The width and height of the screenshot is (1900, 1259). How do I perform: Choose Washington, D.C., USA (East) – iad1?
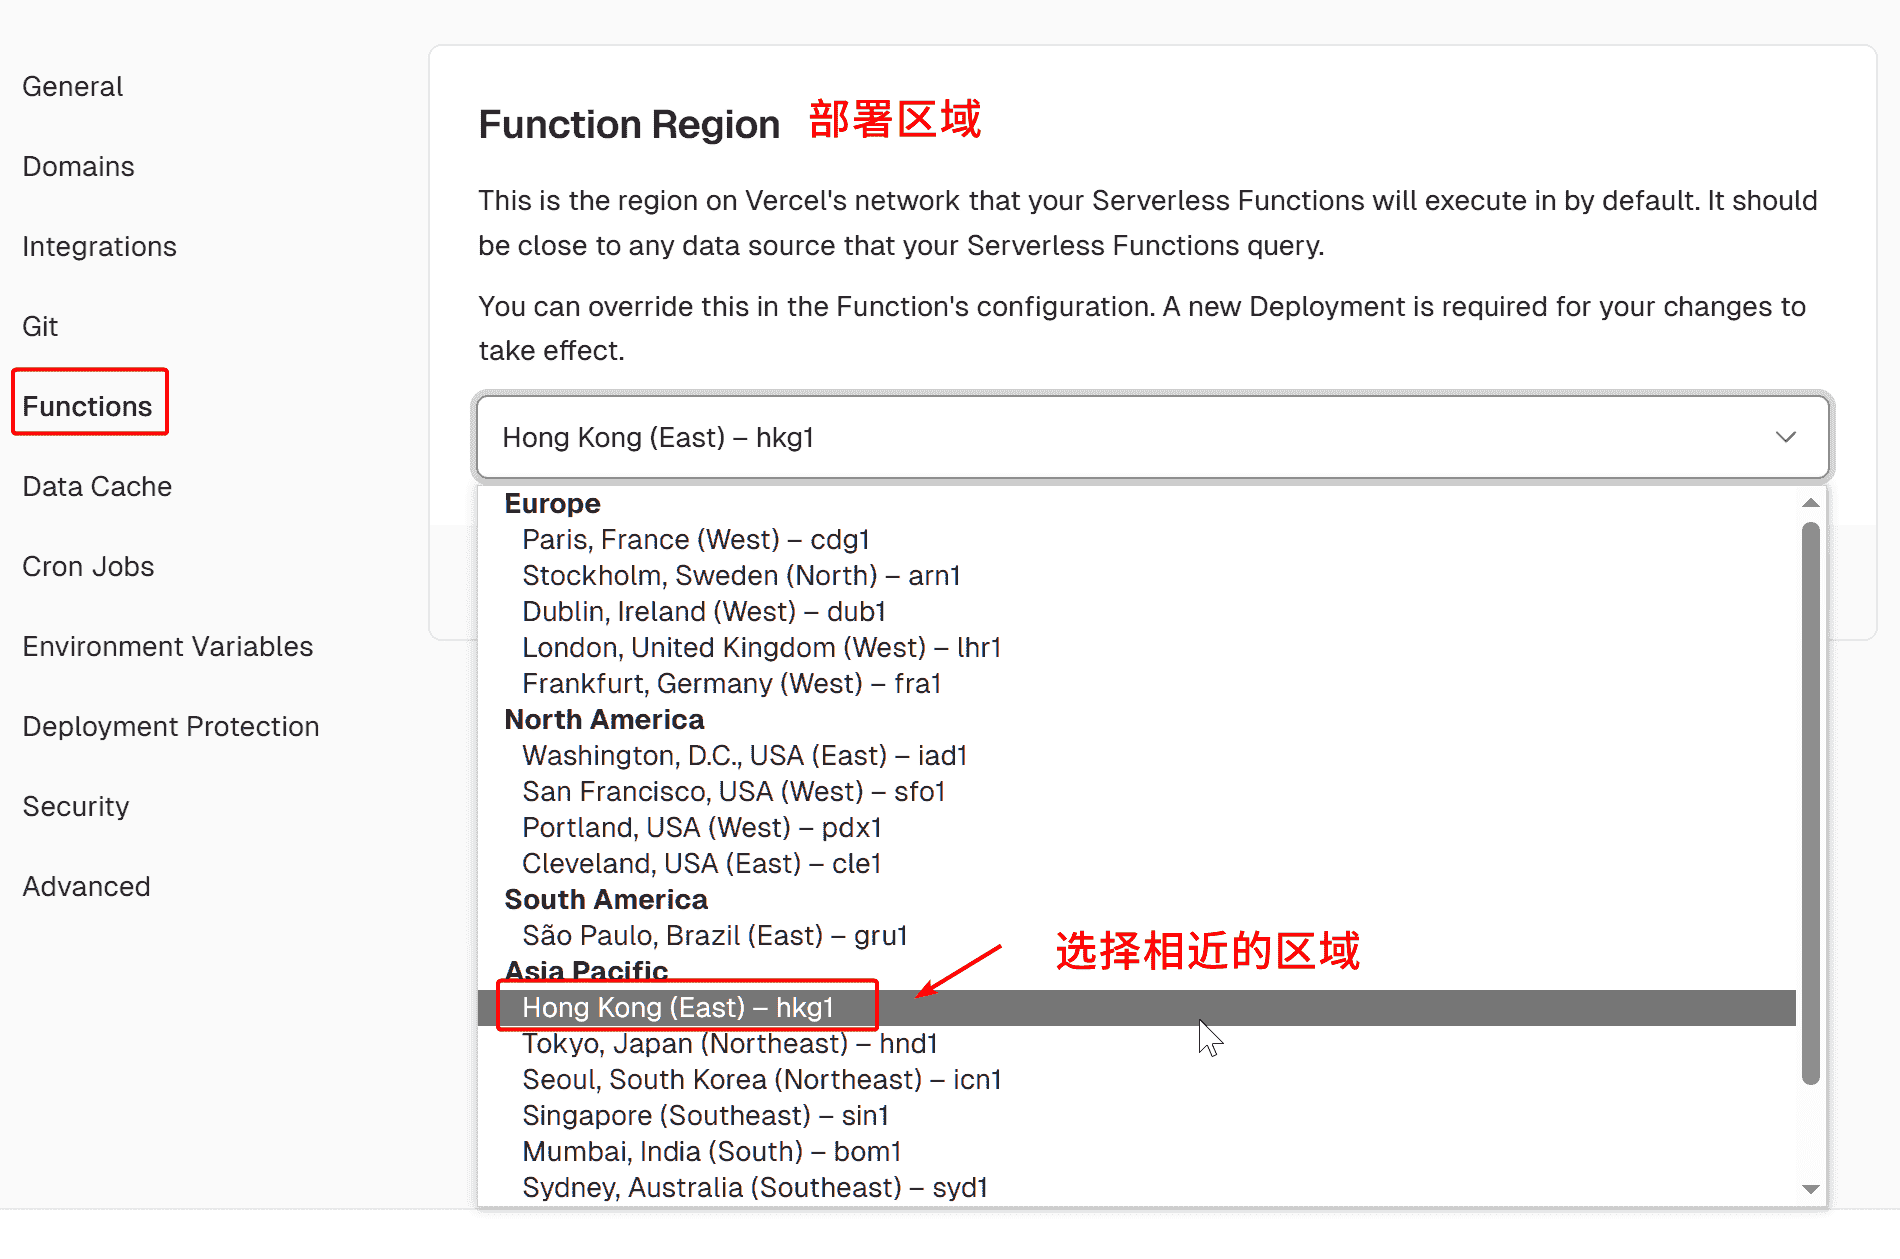pos(744,756)
